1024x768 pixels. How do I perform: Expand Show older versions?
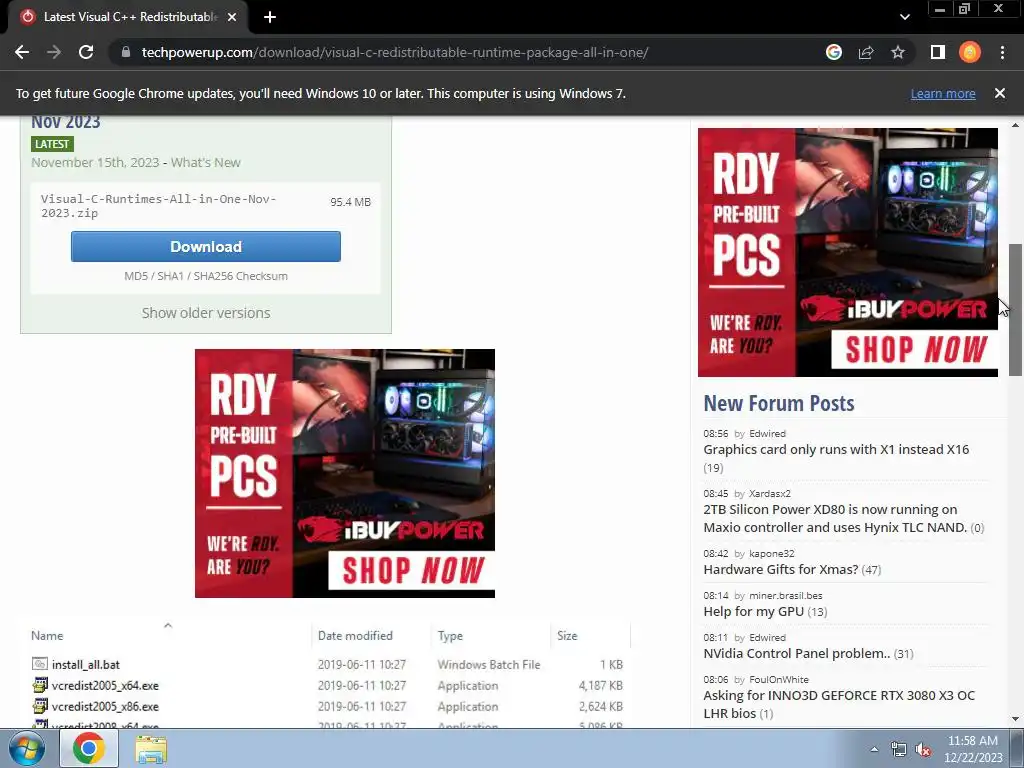click(x=206, y=313)
